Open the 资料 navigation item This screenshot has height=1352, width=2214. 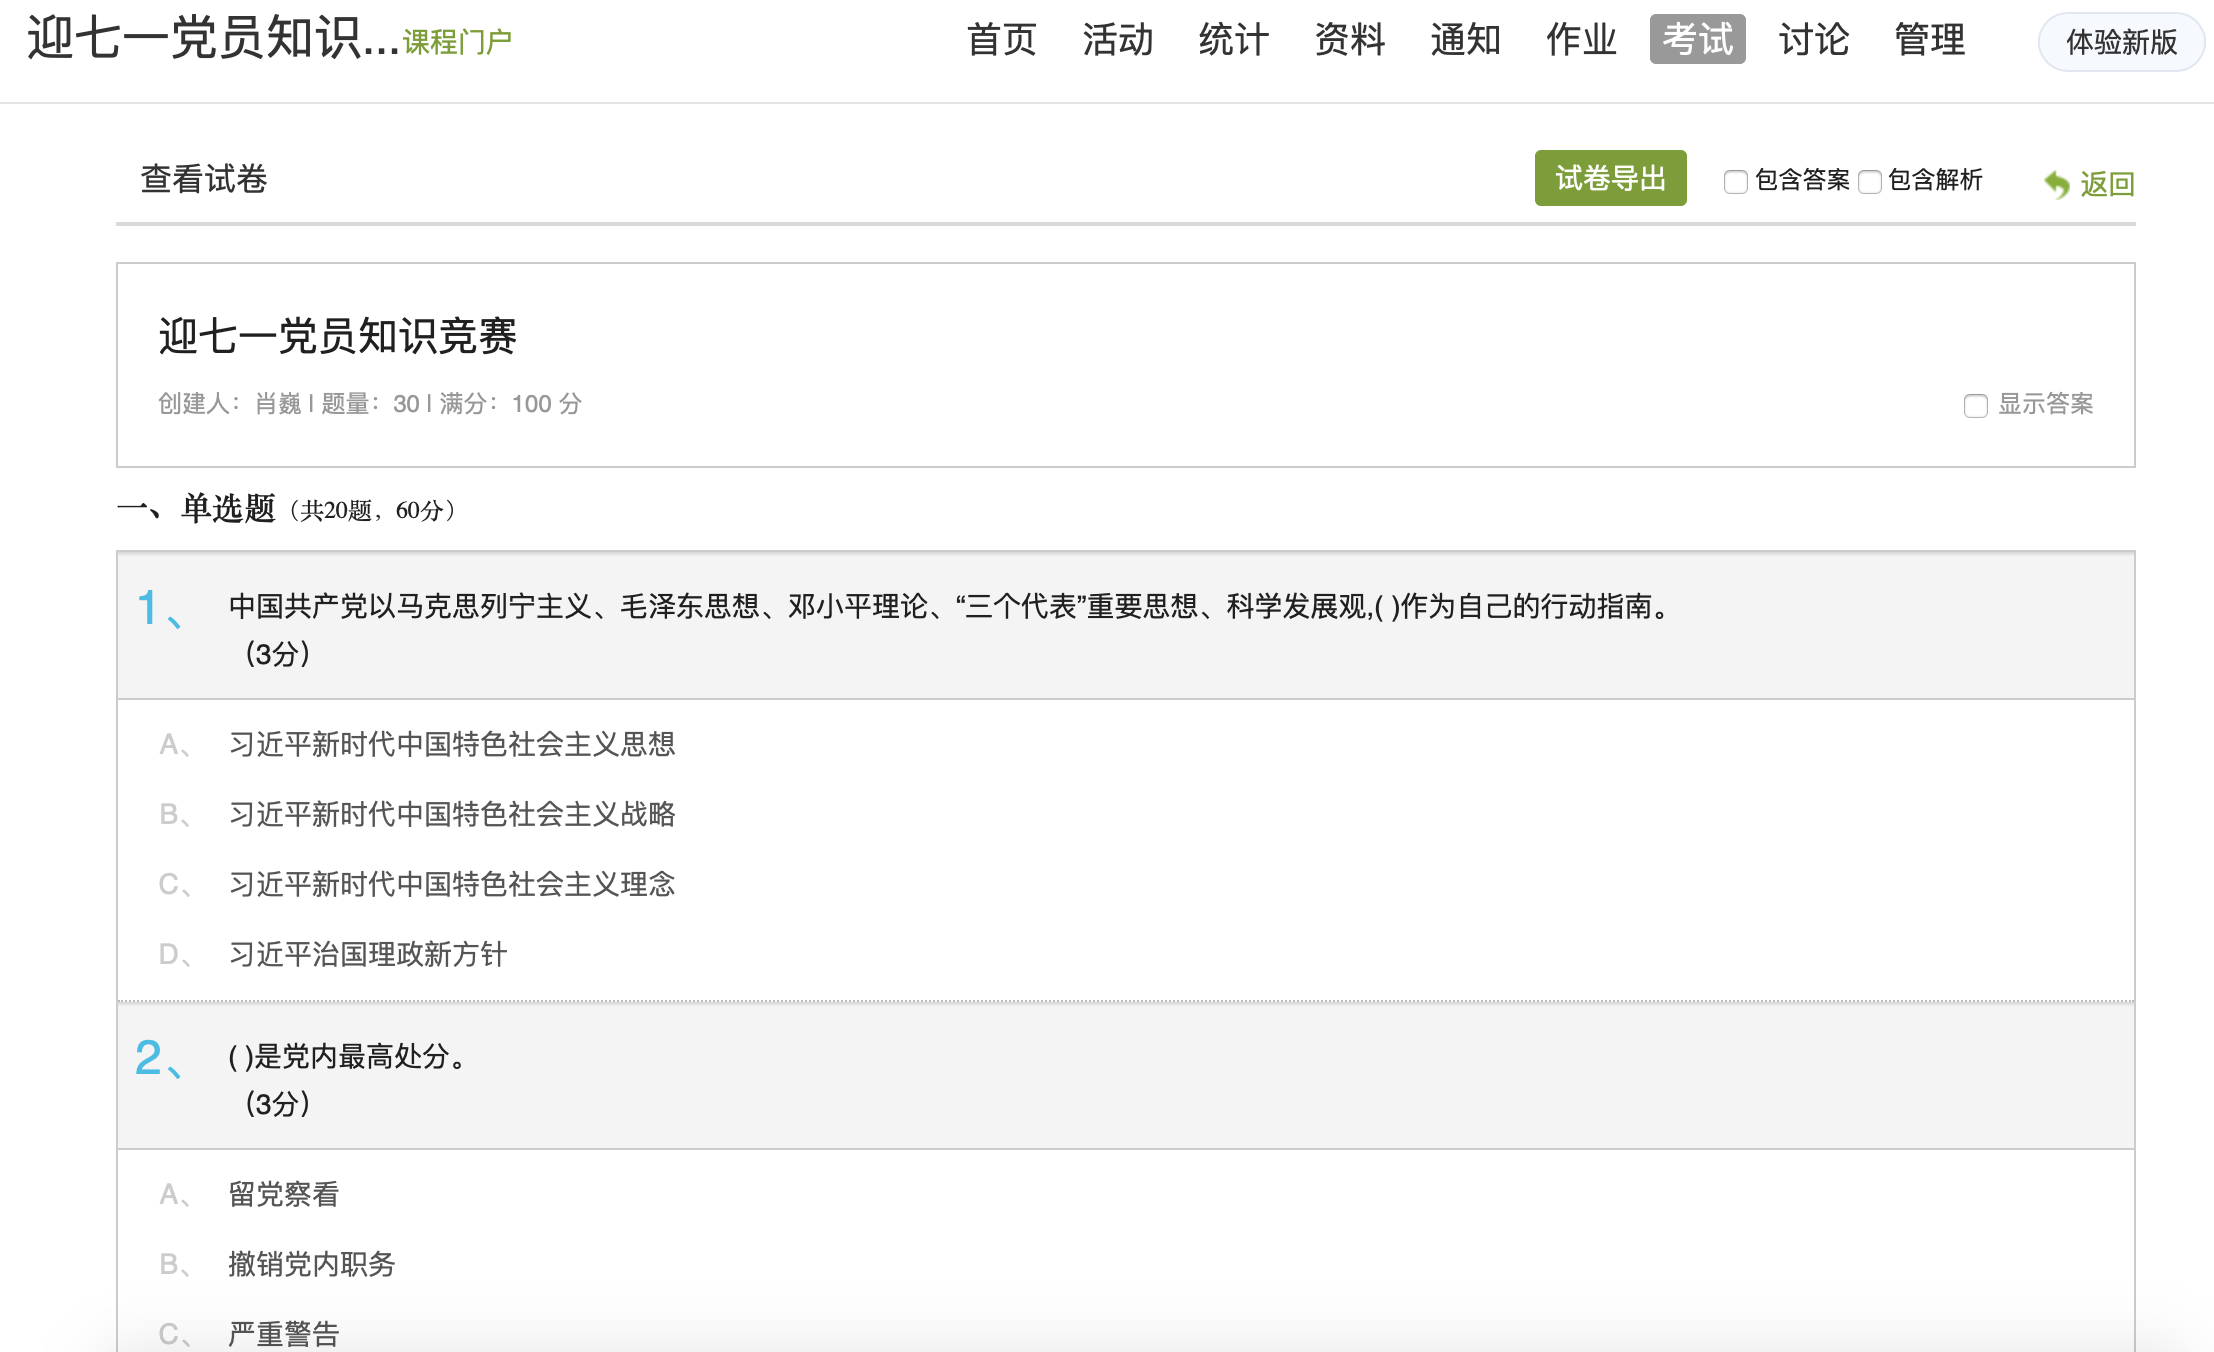[1349, 40]
